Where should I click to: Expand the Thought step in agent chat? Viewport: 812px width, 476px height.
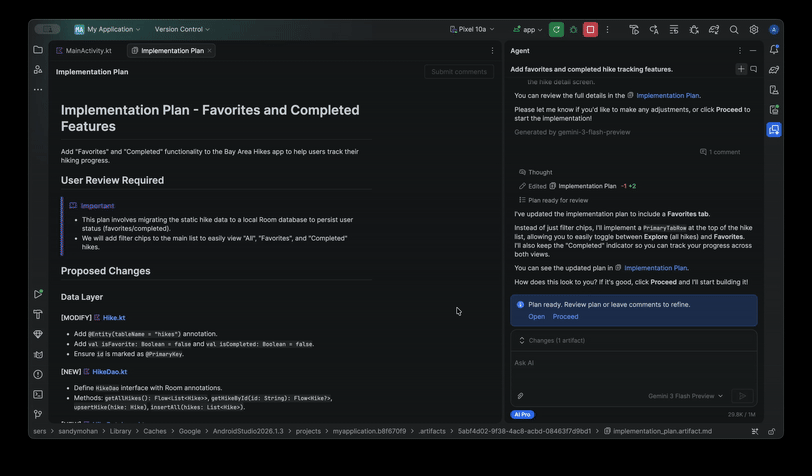[x=535, y=172]
